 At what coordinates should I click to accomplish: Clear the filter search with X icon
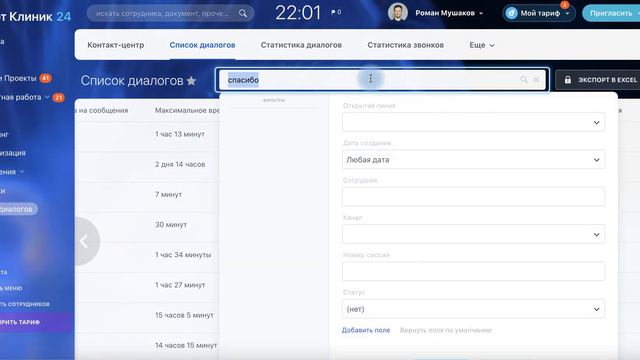pos(536,80)
